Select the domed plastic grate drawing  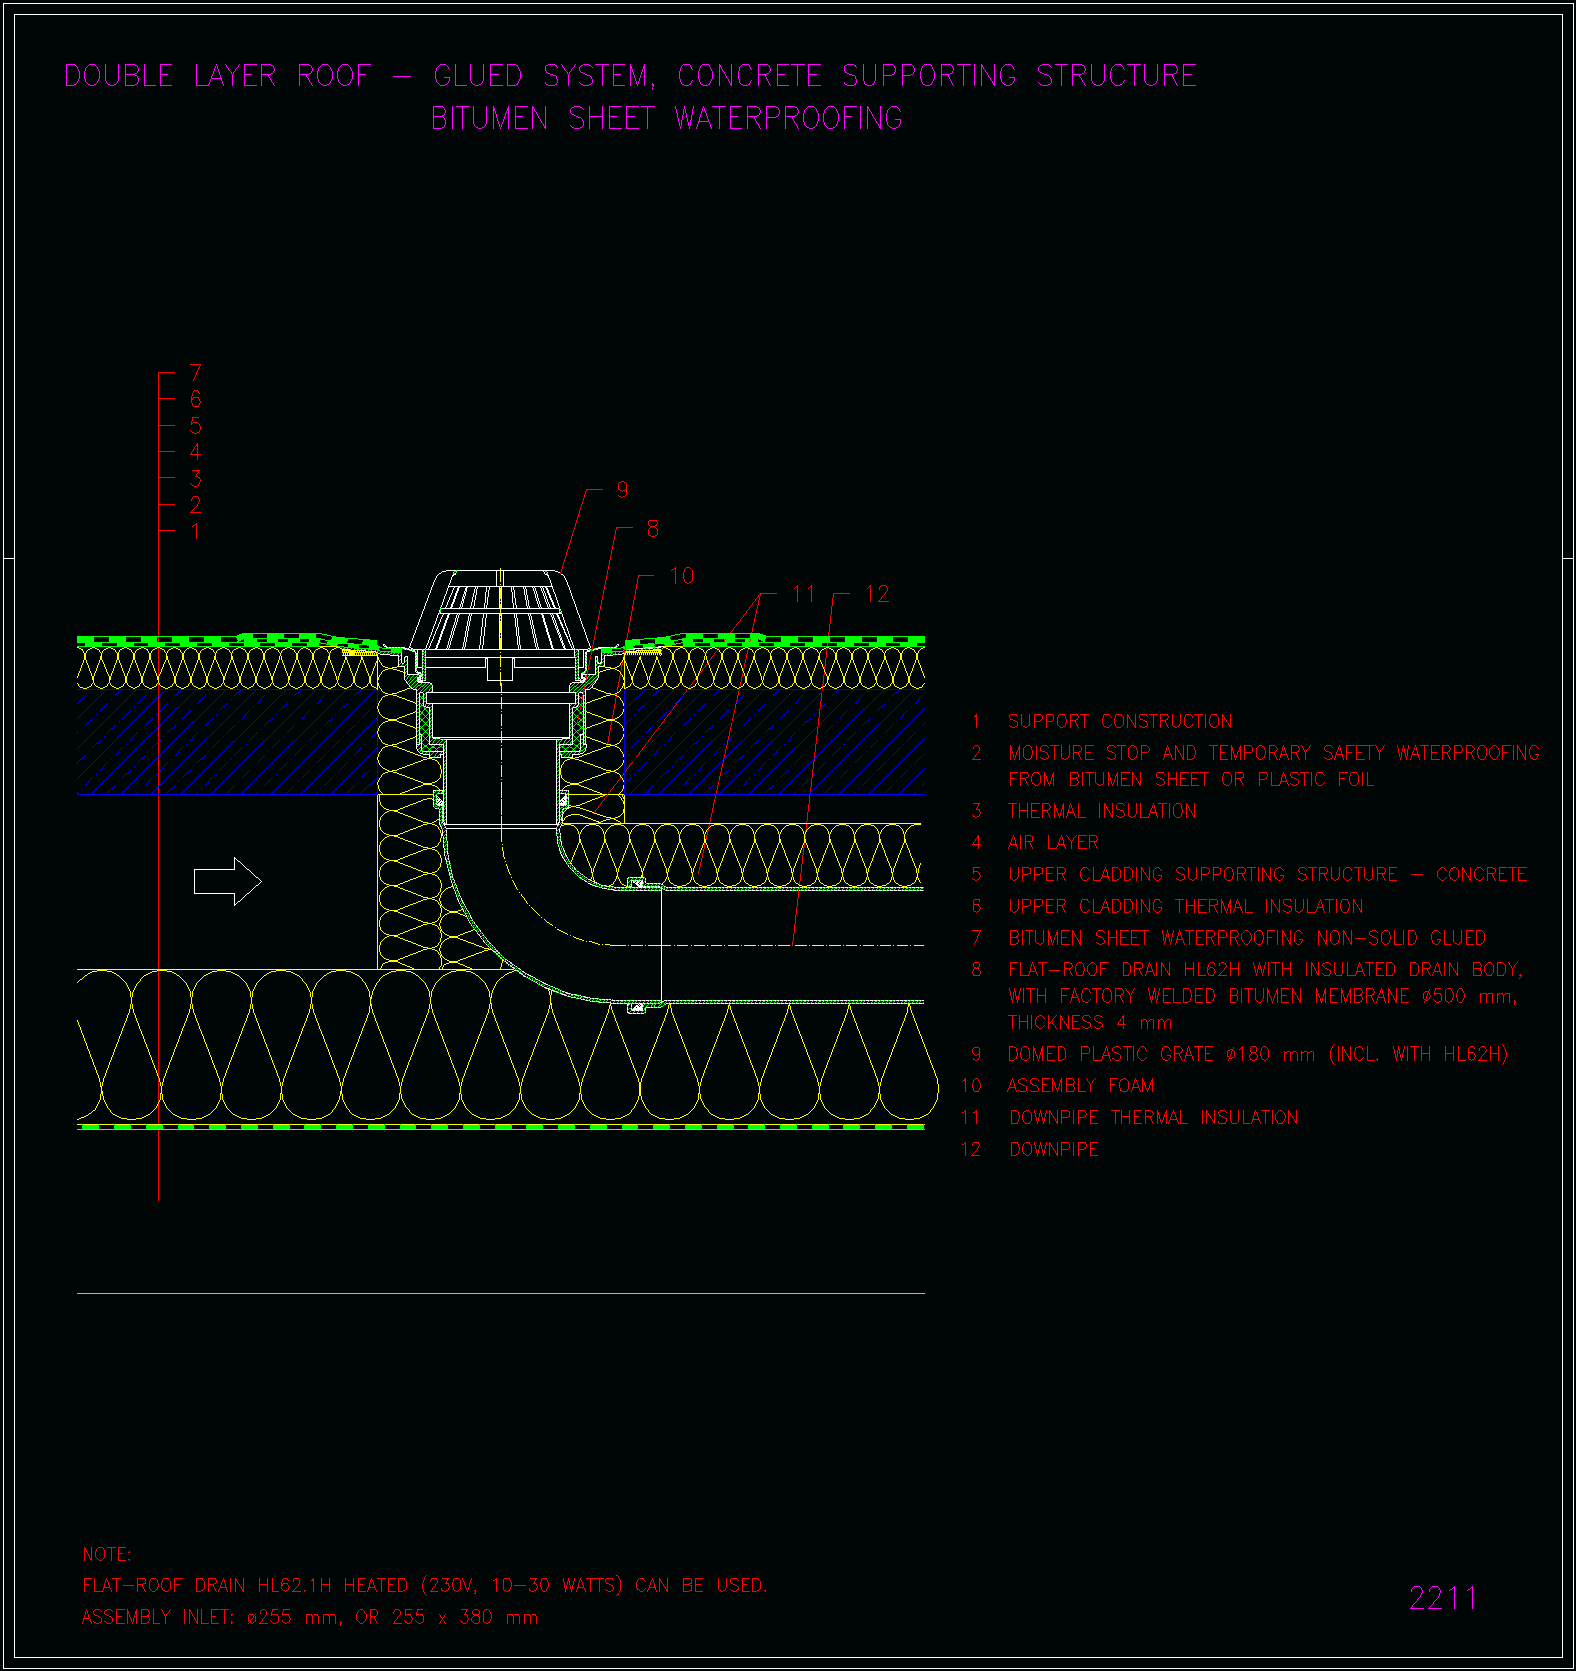tap(499, 609)
